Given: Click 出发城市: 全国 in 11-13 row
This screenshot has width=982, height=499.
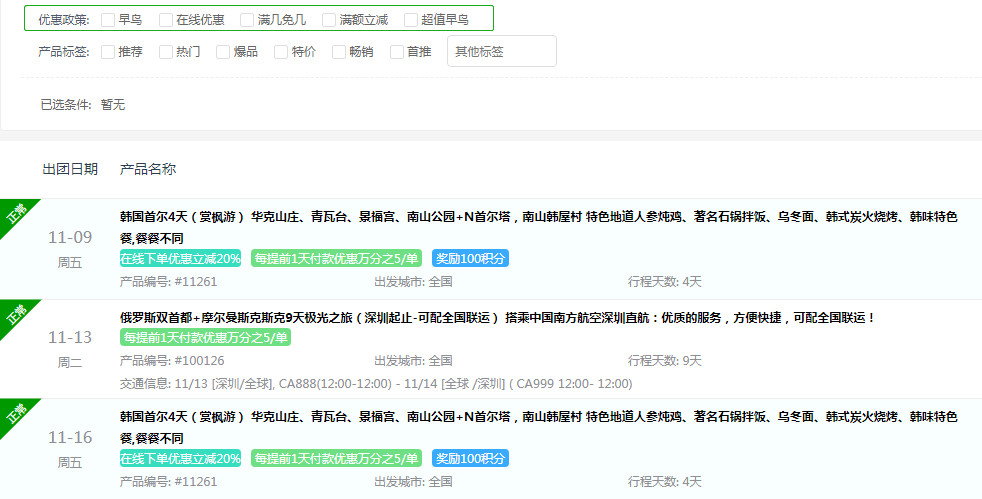Looking at the screenshot, I should [413, 361].
